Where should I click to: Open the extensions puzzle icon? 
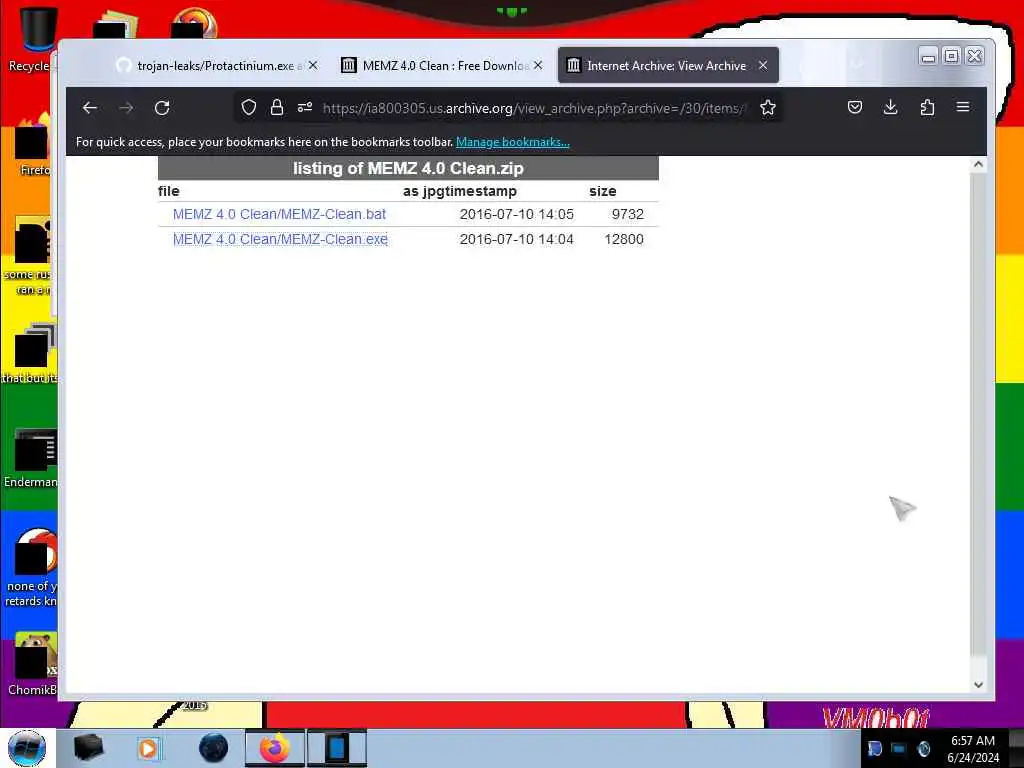(927, 107)
